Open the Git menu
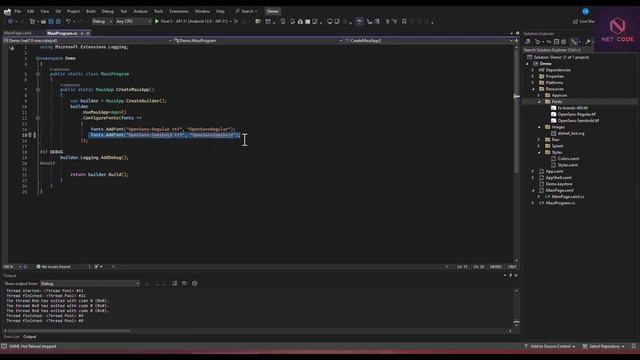Screen dimensions: 640x360 coord(58,11)
